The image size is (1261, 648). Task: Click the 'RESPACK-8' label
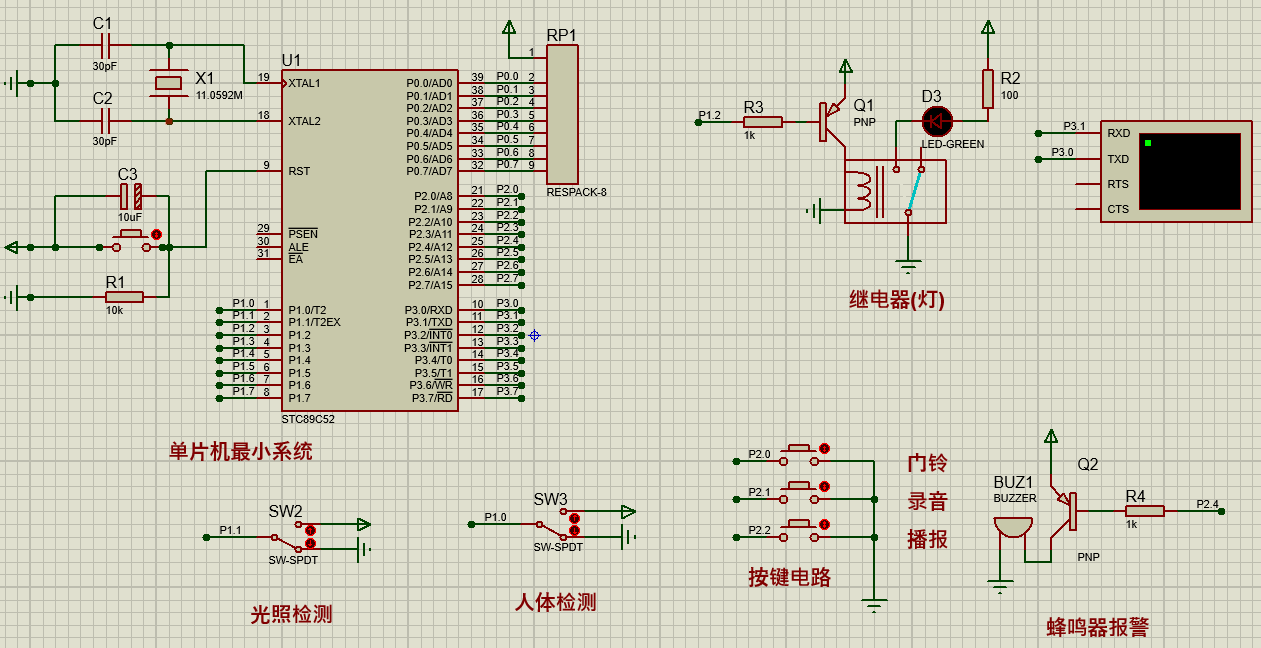576,192
